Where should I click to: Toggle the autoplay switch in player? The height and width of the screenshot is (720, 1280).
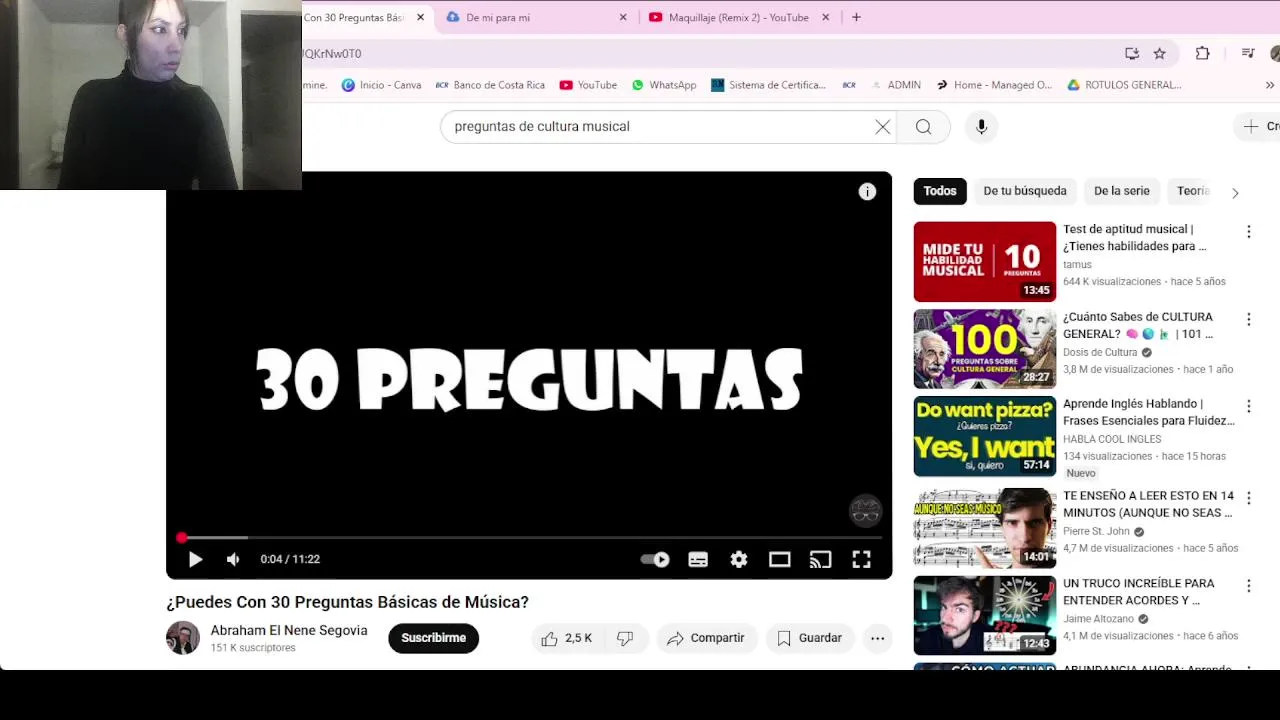[655, 560]
